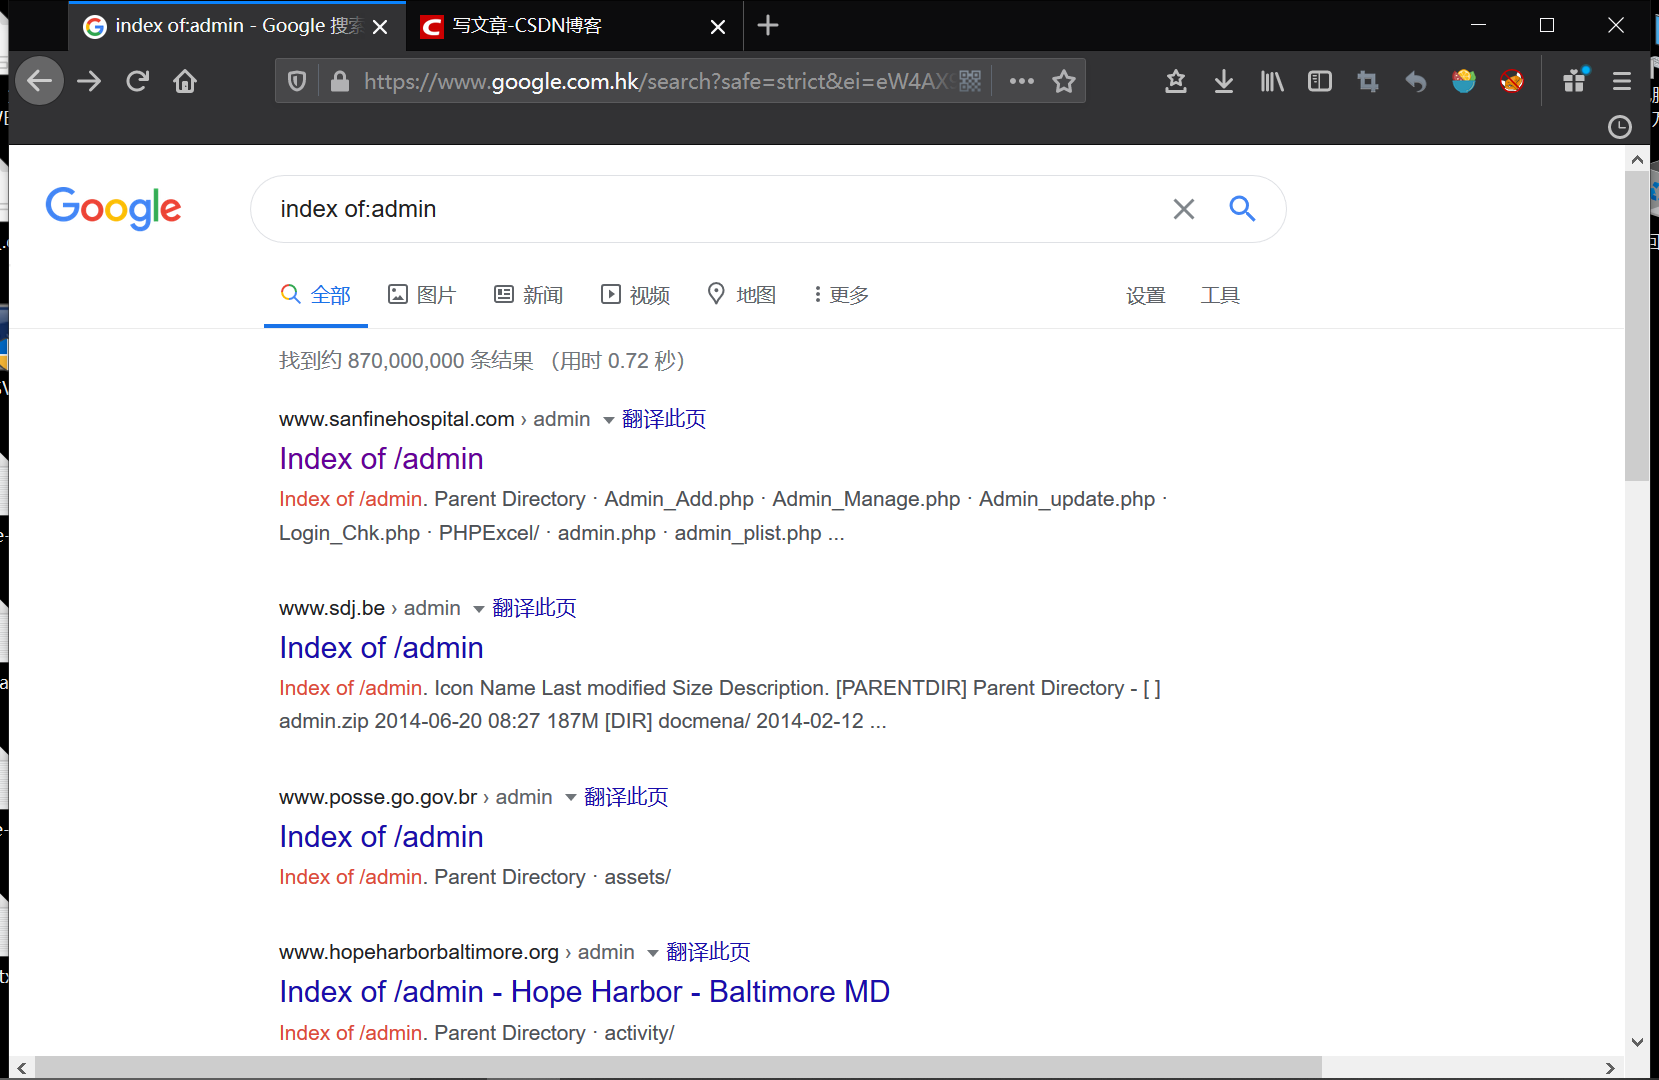
Task: Click 翻译此页 next to www.sdj.be
Action: click(534, 607)
